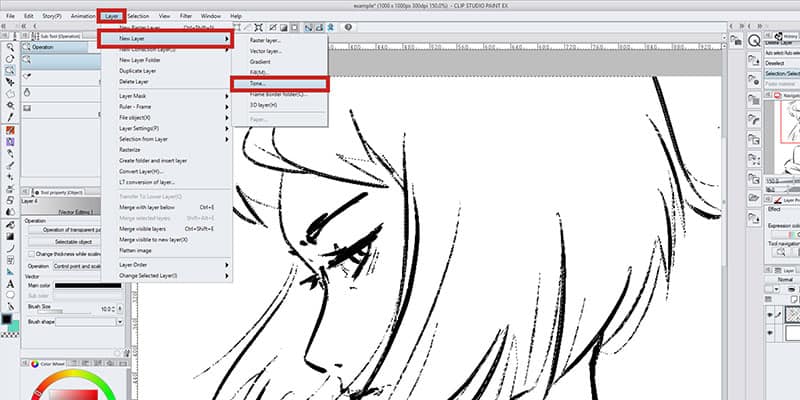Select the Airbrush tool

tap(10, 165)
